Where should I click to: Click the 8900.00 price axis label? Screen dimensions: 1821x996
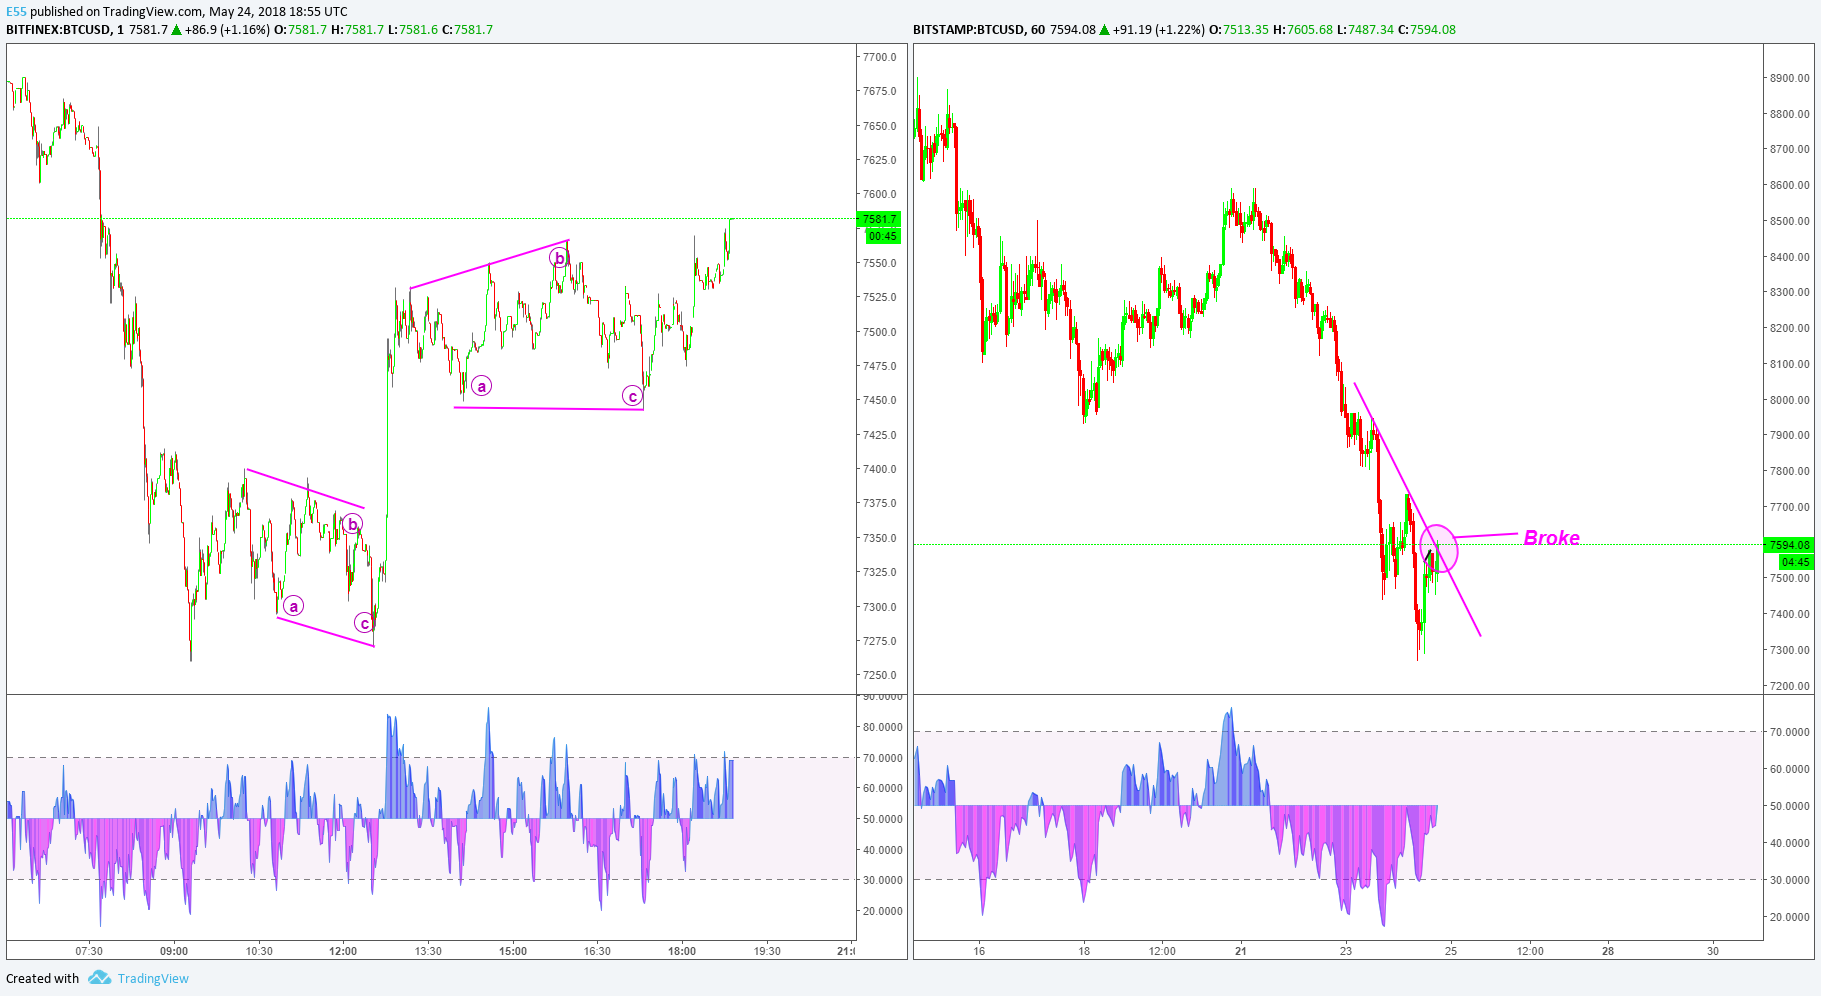tap(1790, 78)
